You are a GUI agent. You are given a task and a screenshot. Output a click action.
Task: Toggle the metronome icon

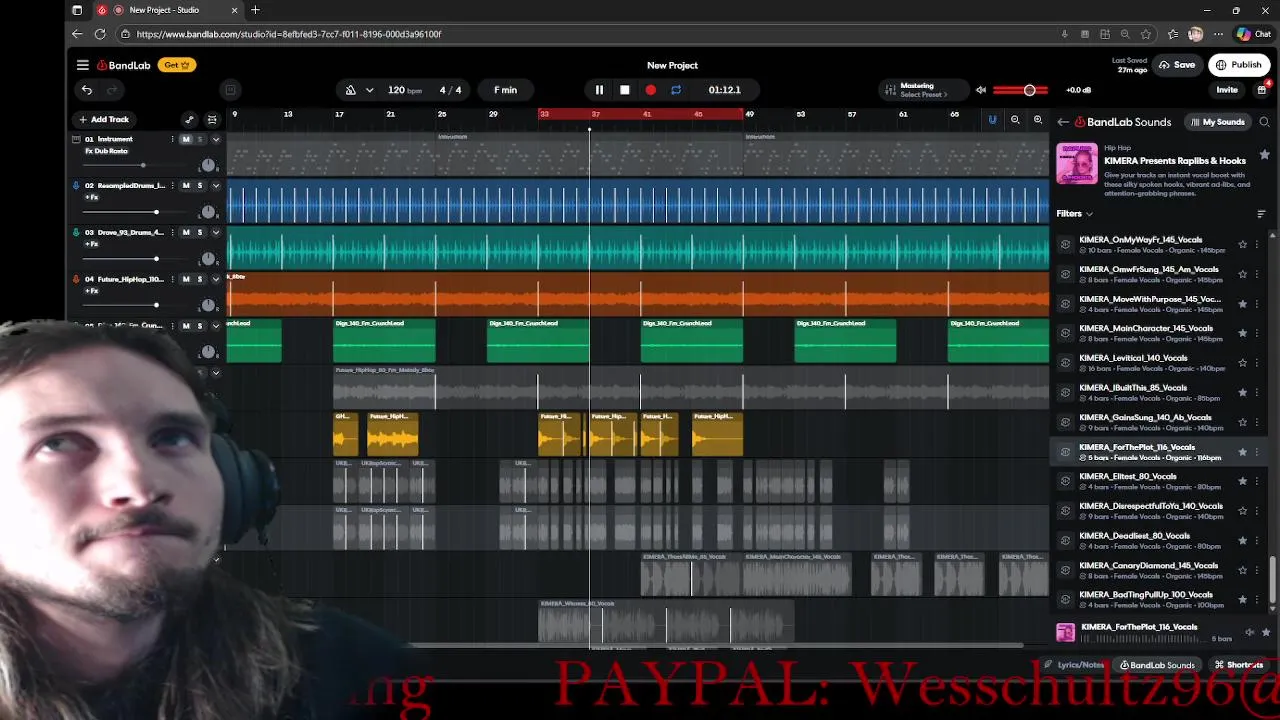[x=350, y=90]
